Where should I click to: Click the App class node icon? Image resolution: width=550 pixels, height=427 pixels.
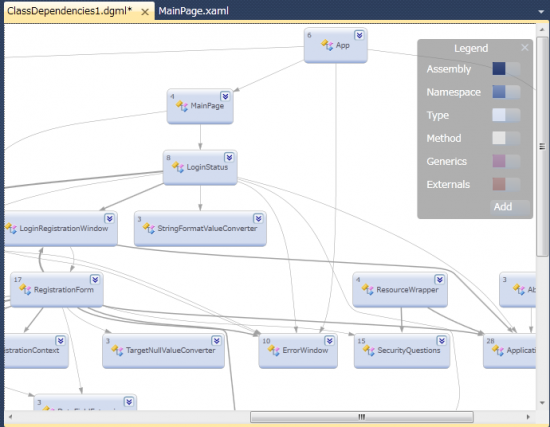click(x=327, y=45)
